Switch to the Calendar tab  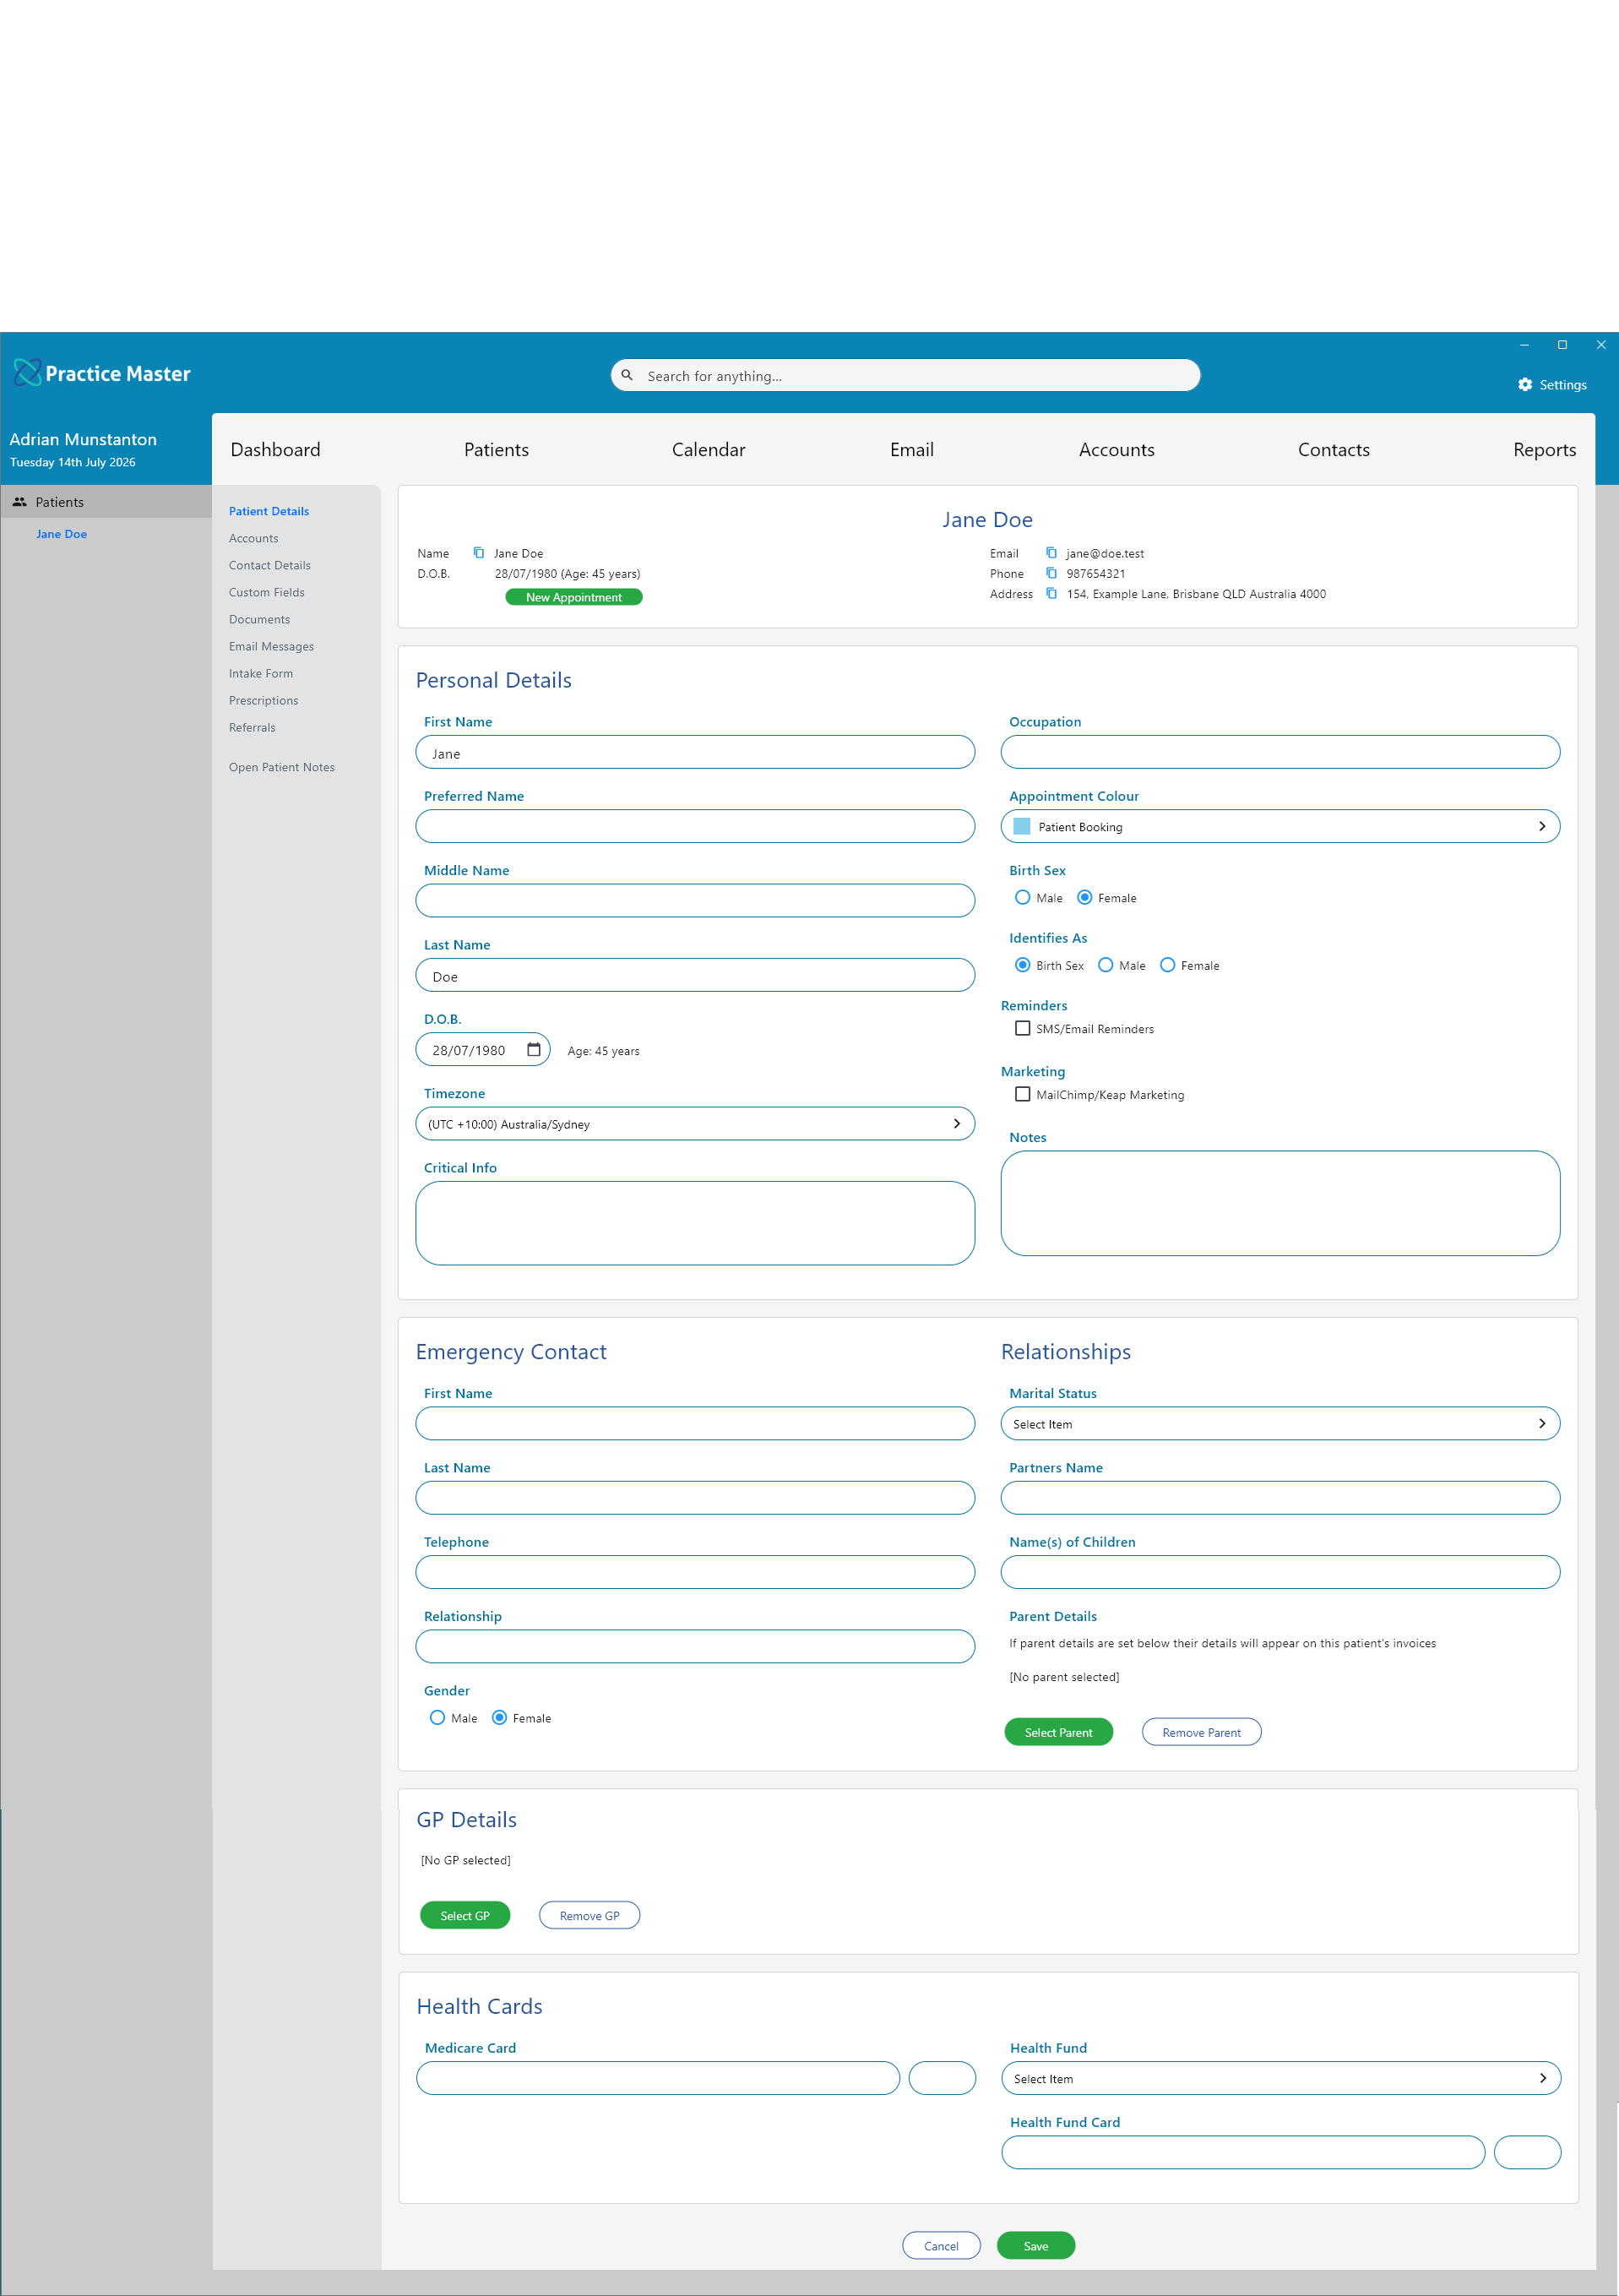708,449
